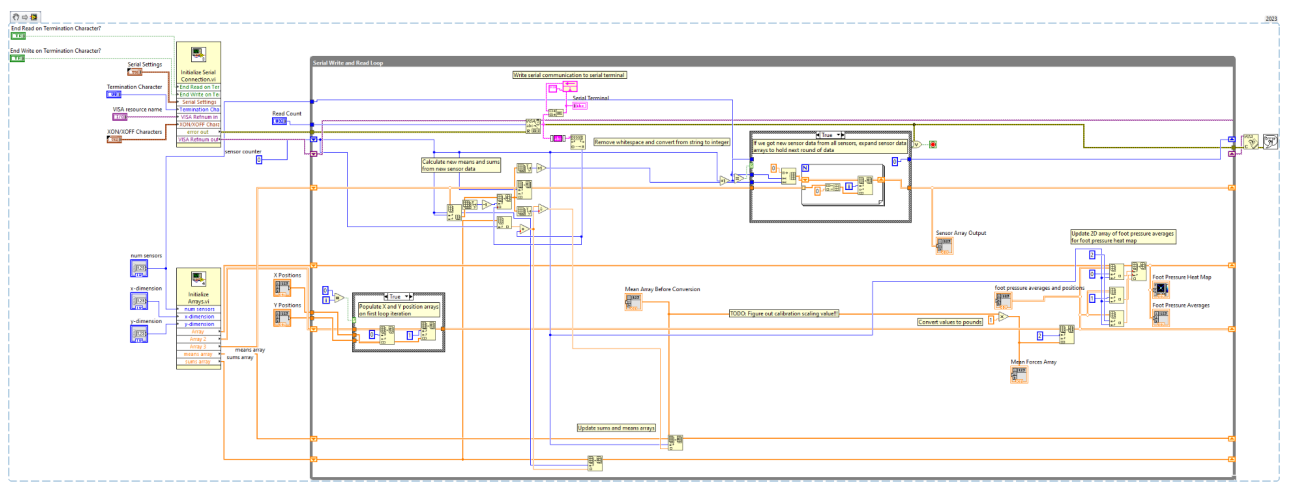Select the foot pressure averages and positions indicator
Screen dimensions: 1302x491
[1003, 299]
